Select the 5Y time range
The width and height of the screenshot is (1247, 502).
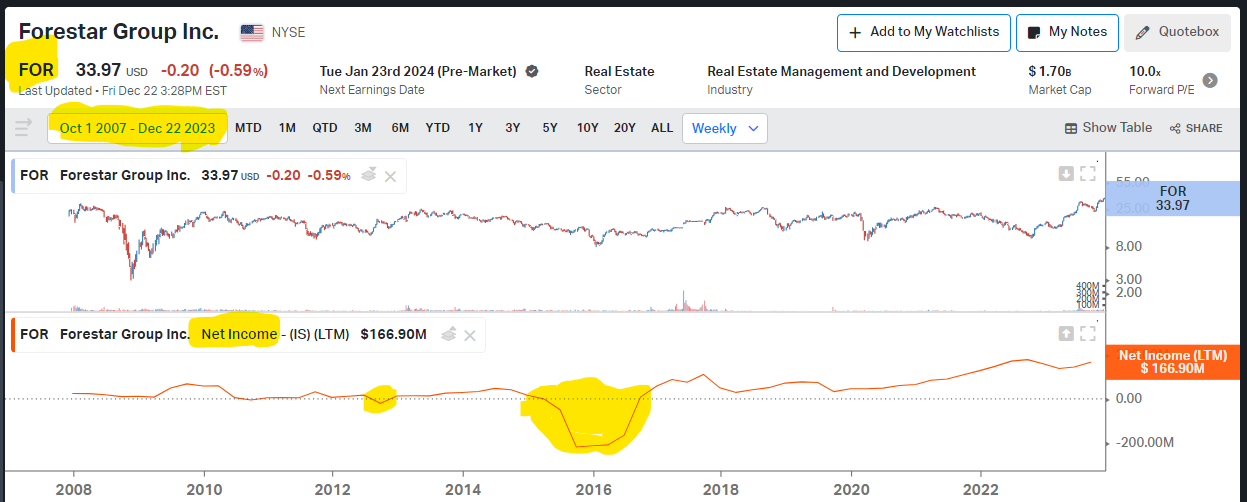pos(550,128)
